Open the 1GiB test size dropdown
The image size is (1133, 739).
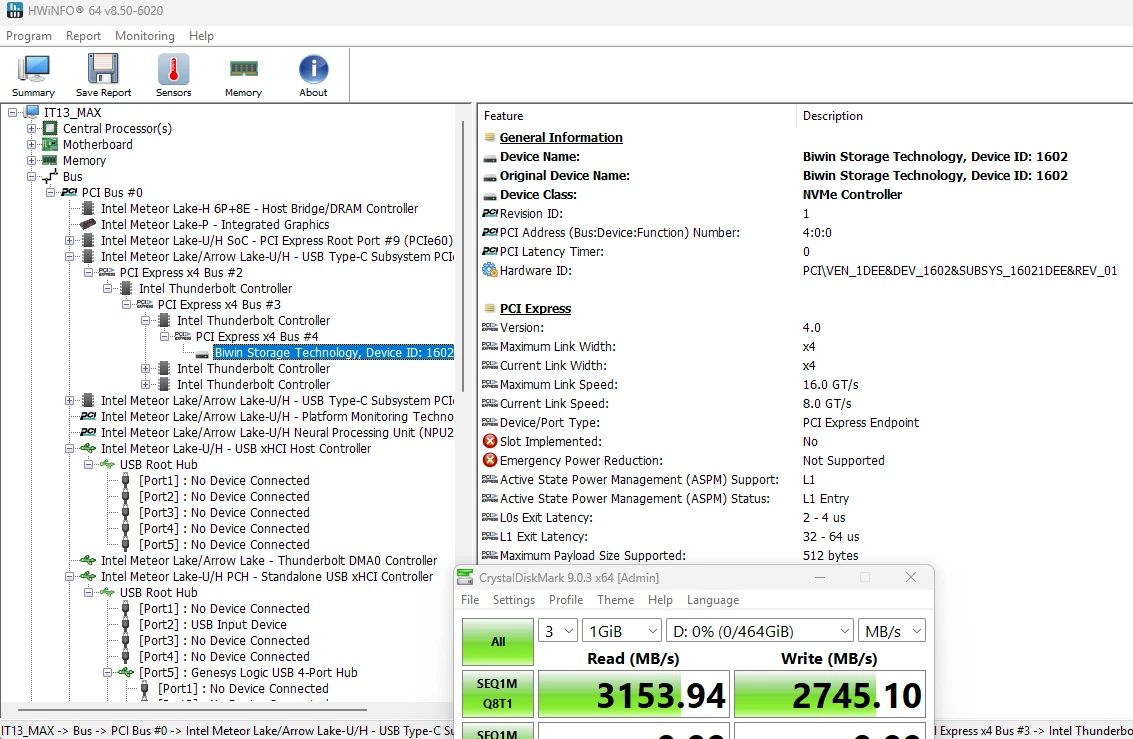tap(622, 631)
